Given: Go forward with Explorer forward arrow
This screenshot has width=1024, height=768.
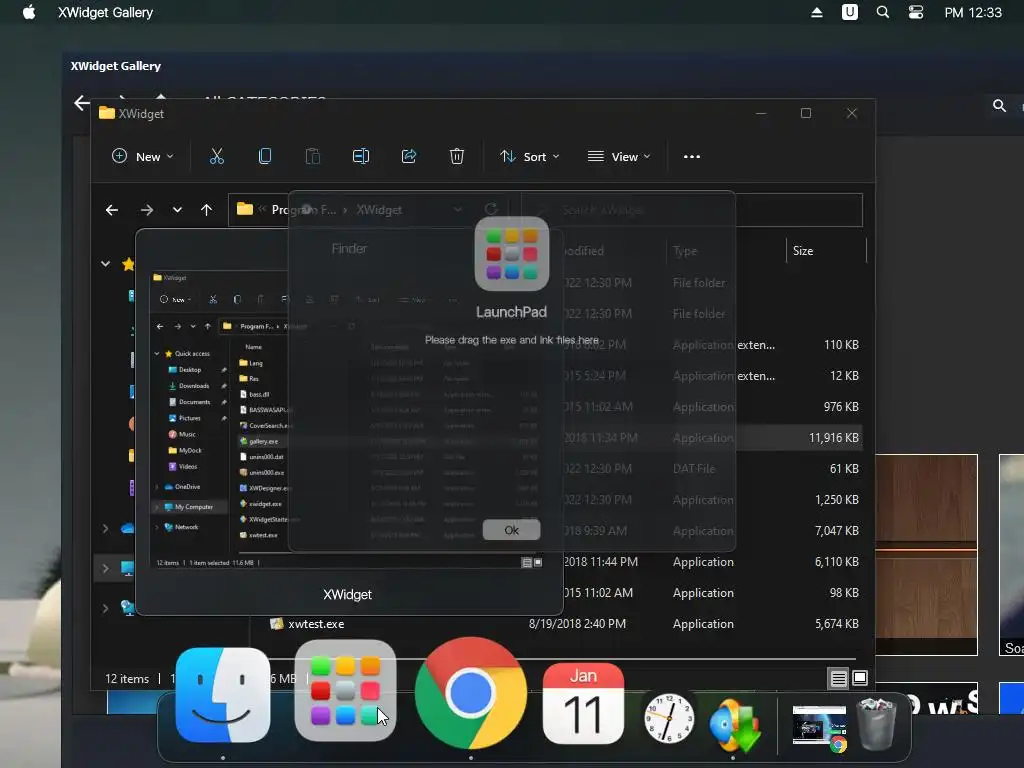Looking at the screenshot, I should point(146,210).
